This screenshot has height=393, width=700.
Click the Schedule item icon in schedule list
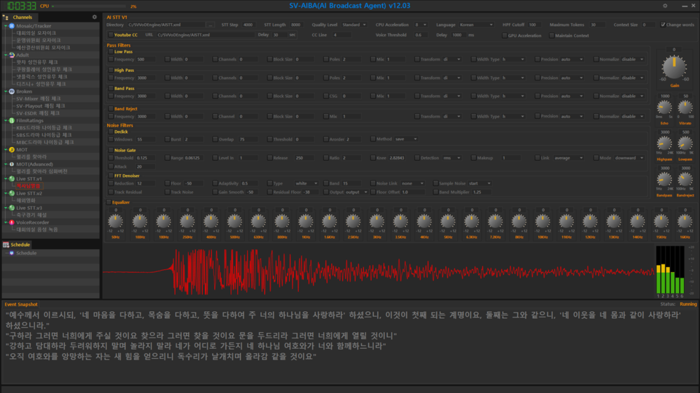12,253
